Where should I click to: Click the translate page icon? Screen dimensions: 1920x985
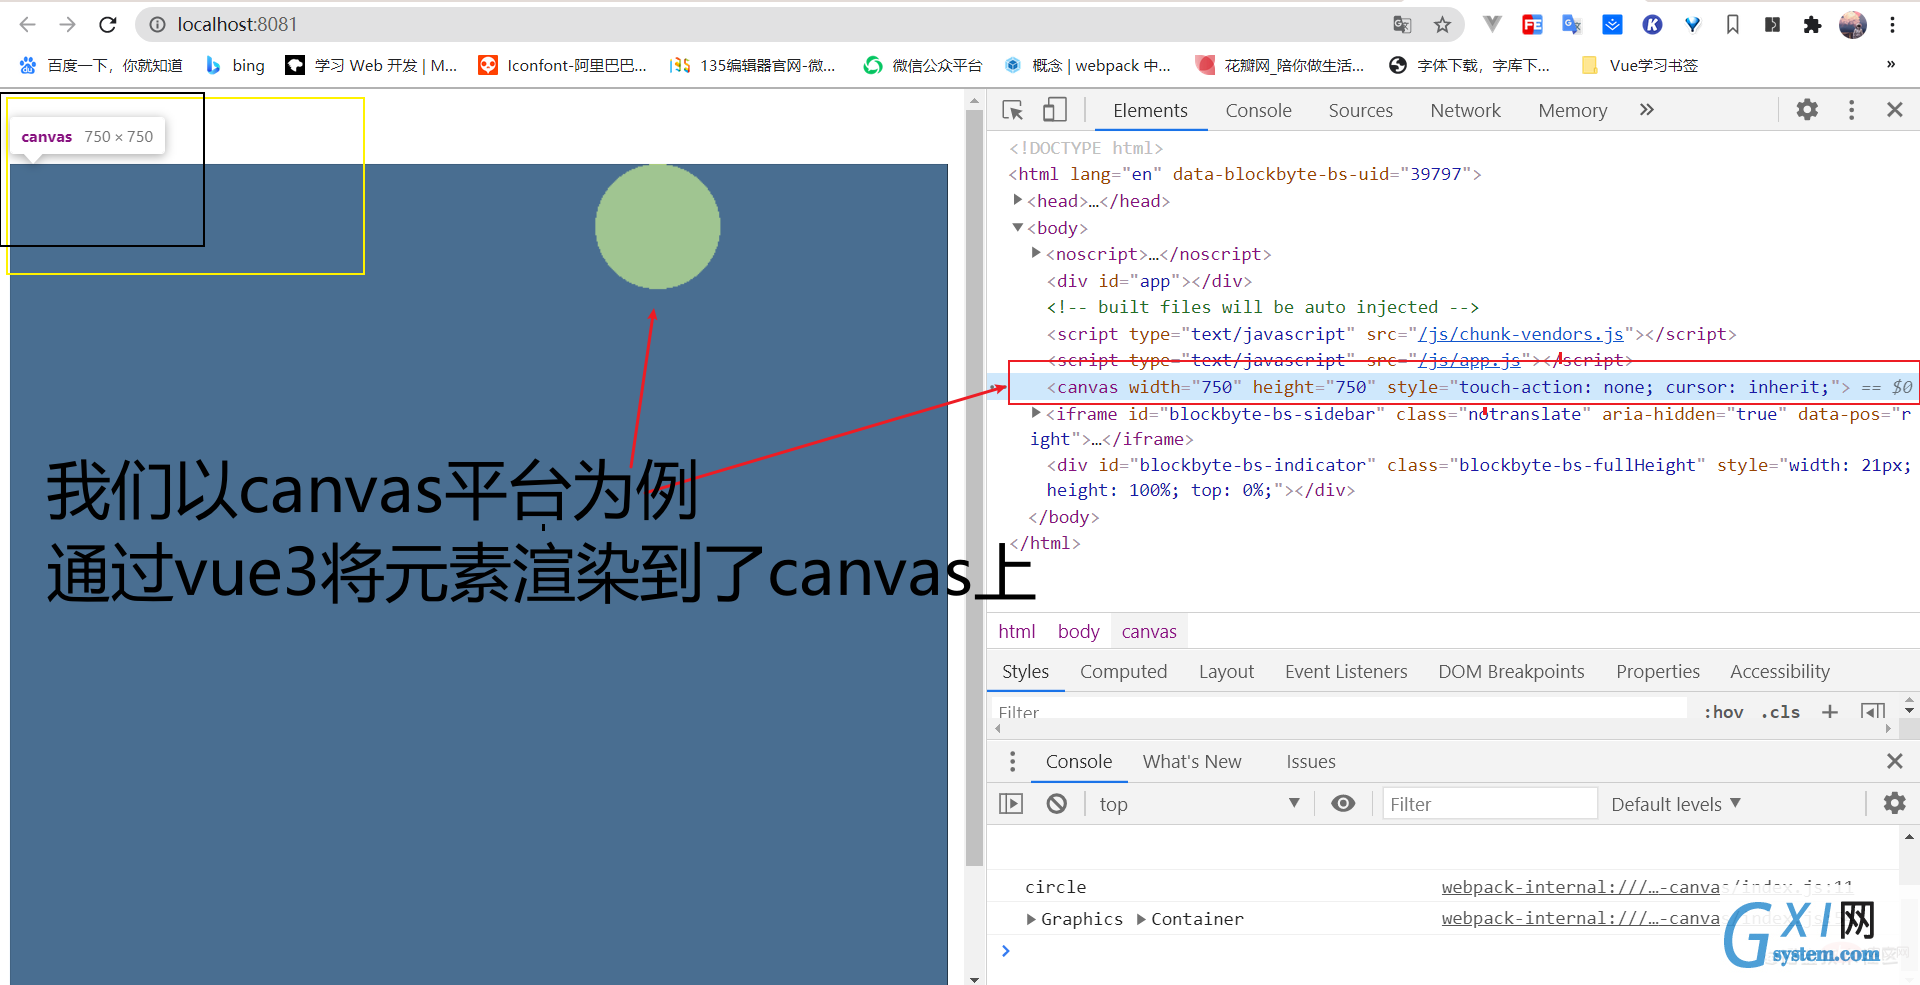tap(1402, 24)
